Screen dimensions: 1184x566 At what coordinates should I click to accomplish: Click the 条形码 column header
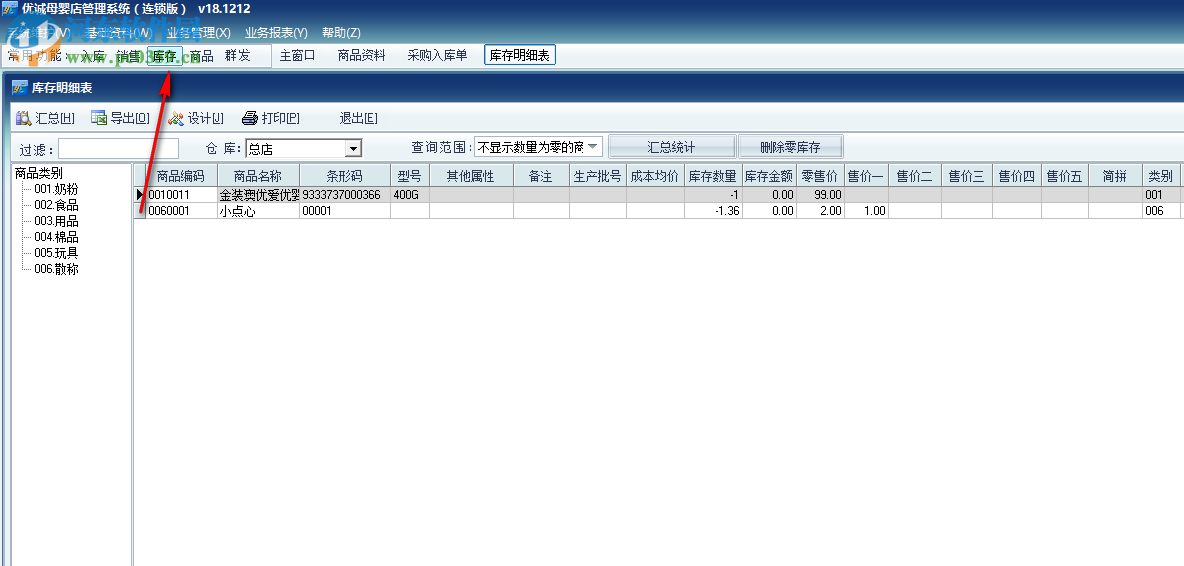(344, 176)
